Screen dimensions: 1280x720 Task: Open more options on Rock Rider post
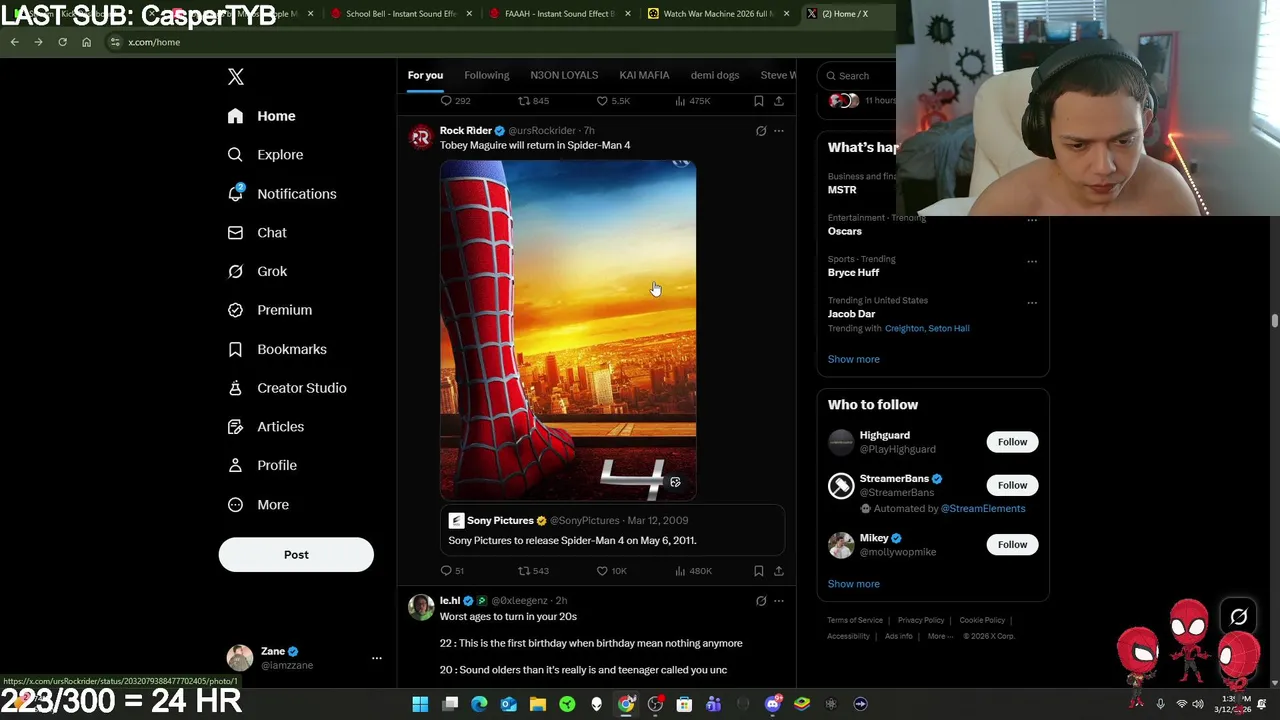(x=779, y=131)
